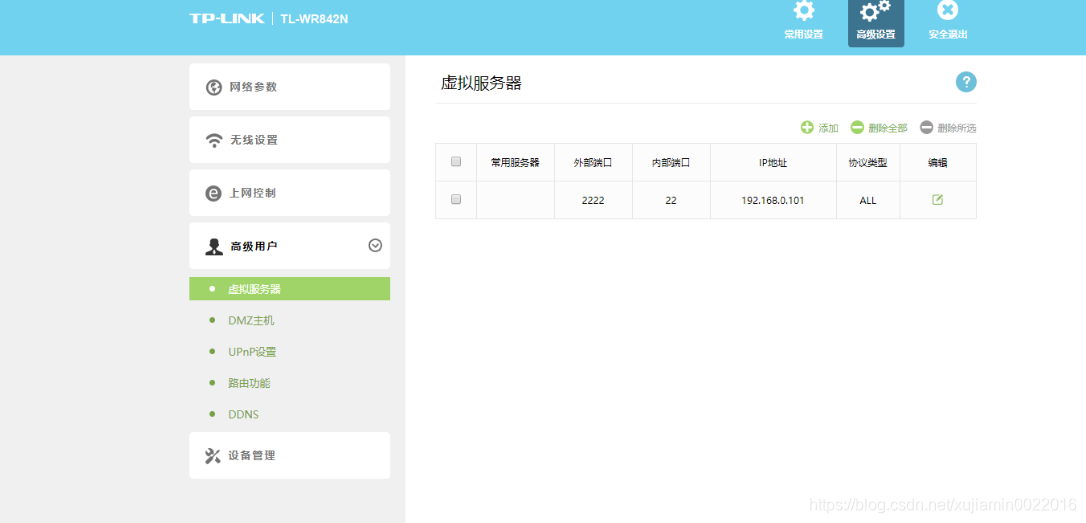Click the 常用服务器 column header
Viewport: 1086px width, 523px height.
pyautogui.click(x=515, y=163)
